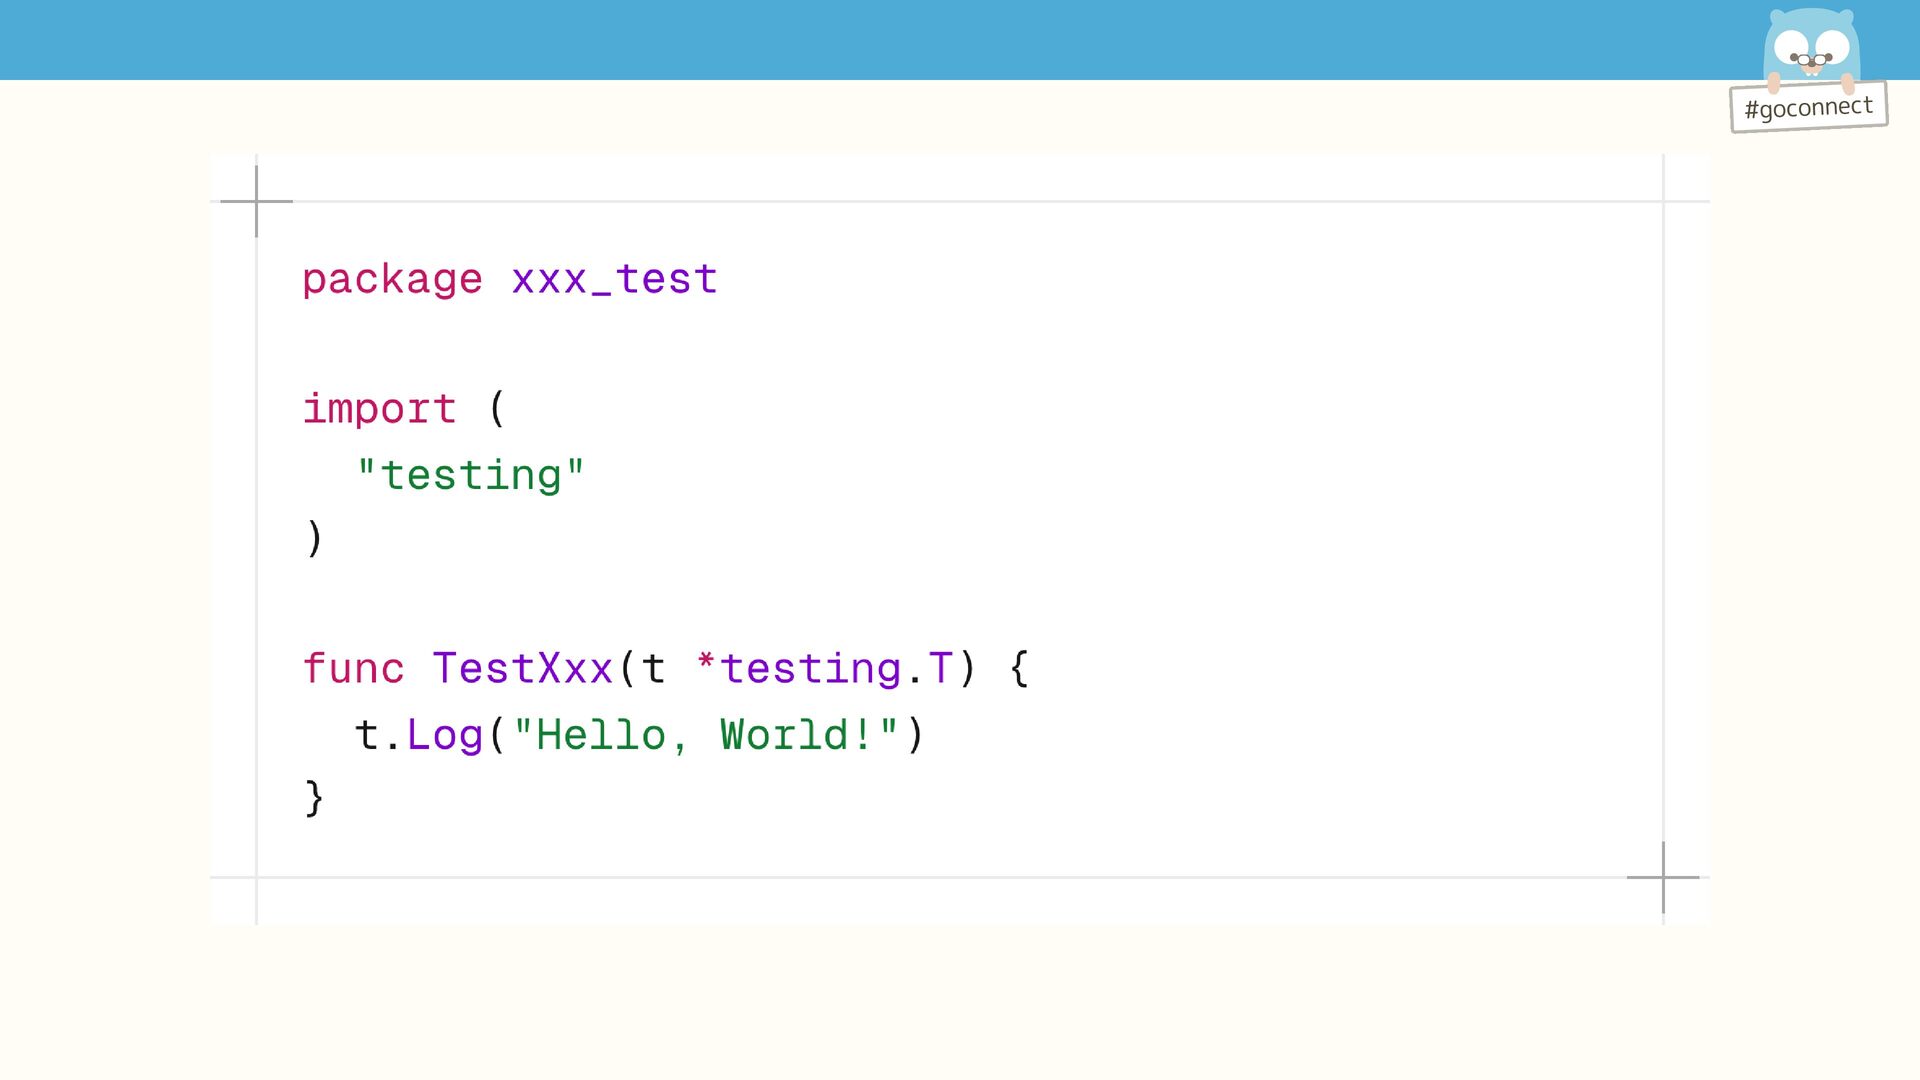Click the TestXxx function name
Image resolution: width=1920 pixels, height=1080 pixels.
point(522,669)
